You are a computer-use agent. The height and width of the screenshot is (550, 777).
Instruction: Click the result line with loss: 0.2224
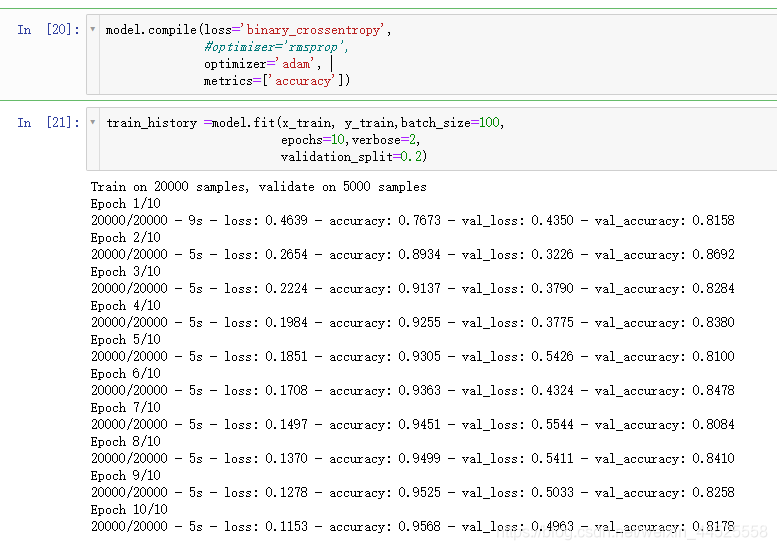tap(412, 288)
